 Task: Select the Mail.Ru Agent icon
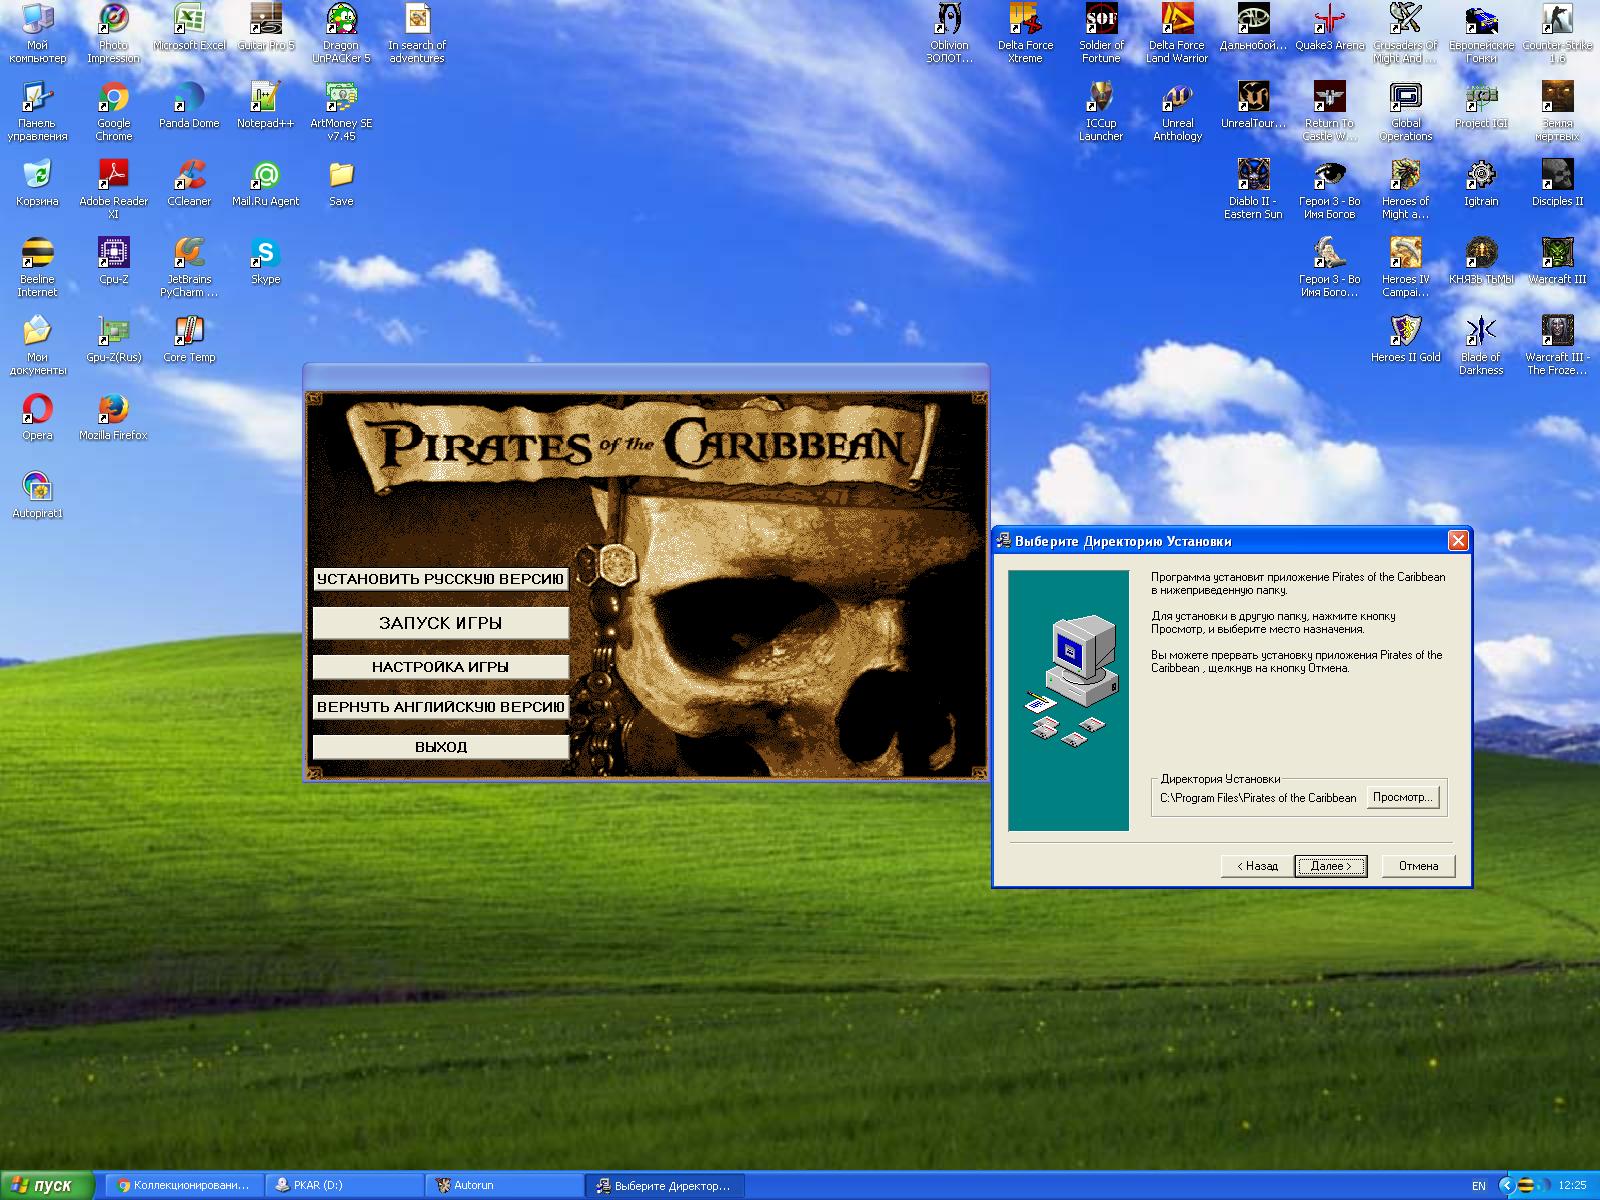tap(265, 183)
